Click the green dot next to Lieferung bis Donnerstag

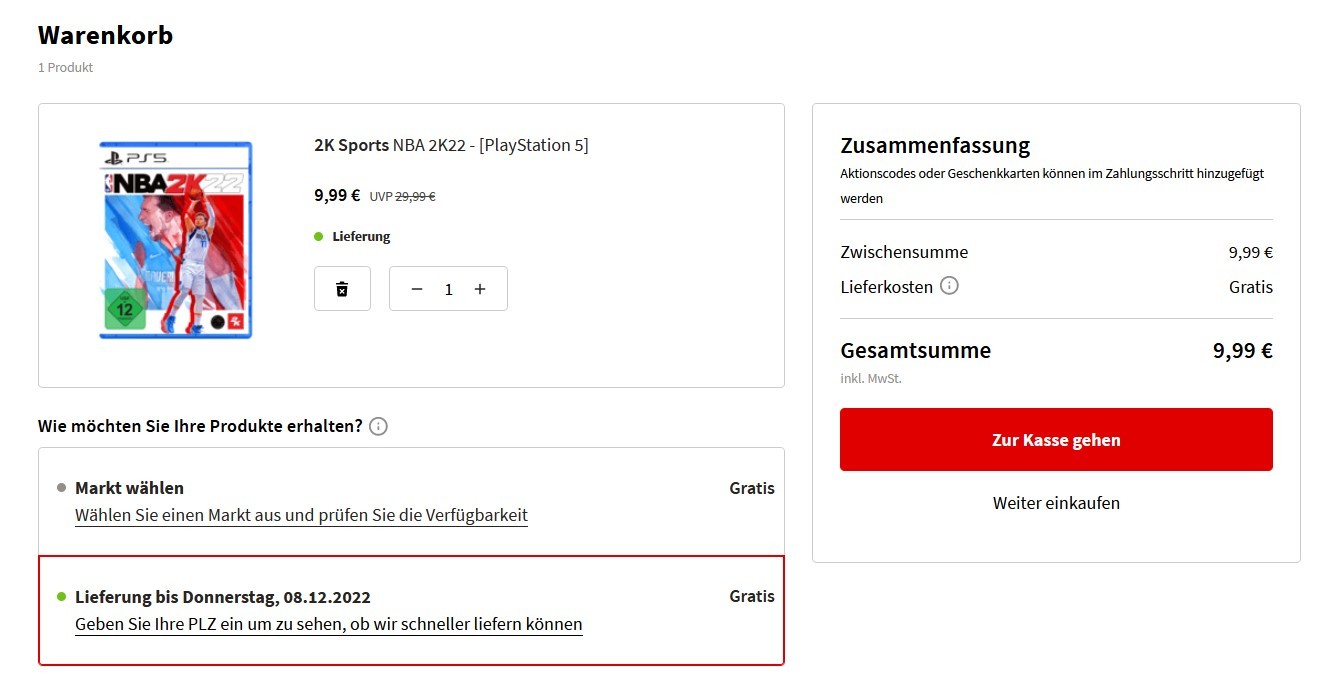[x=62, y=597]
